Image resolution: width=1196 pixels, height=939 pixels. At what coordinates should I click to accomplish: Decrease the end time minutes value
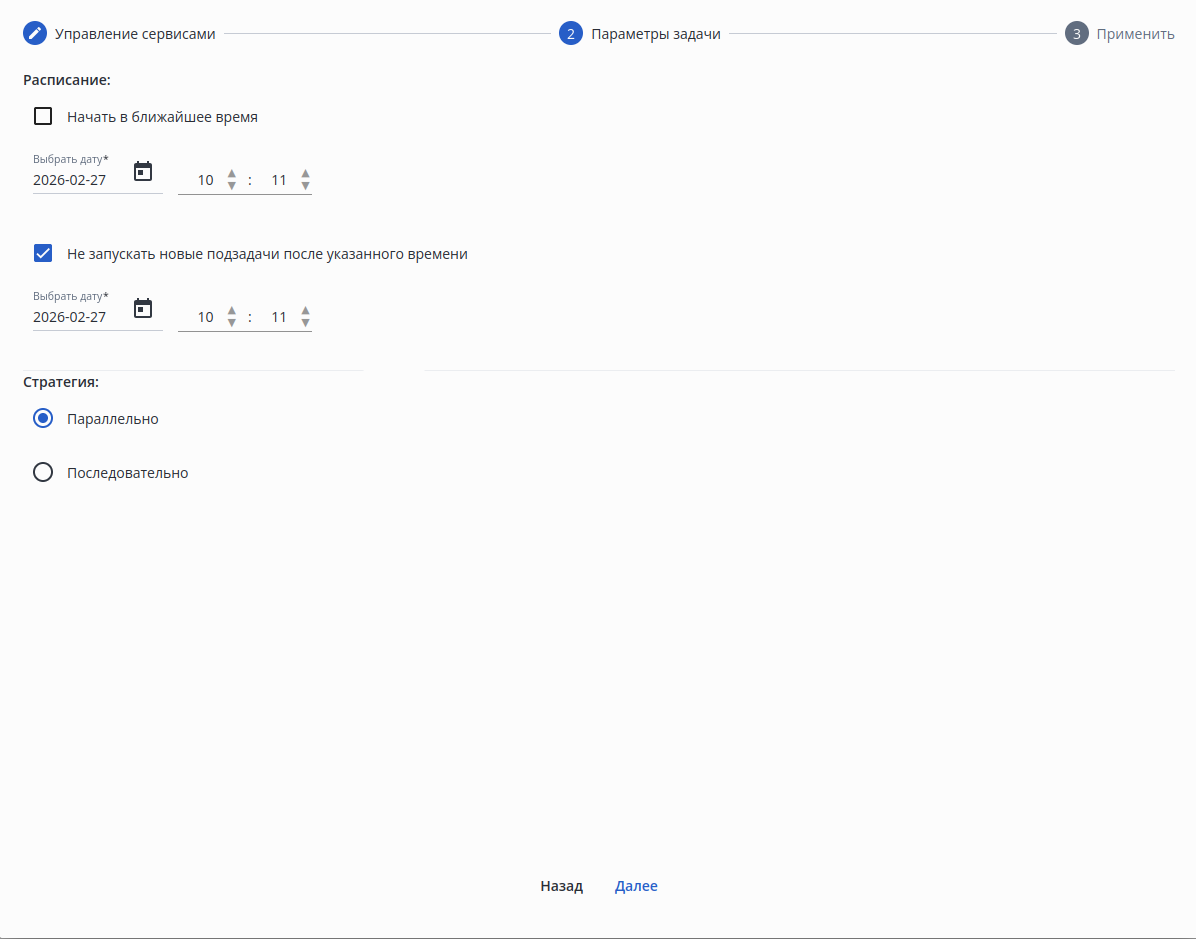pos(305,323)
